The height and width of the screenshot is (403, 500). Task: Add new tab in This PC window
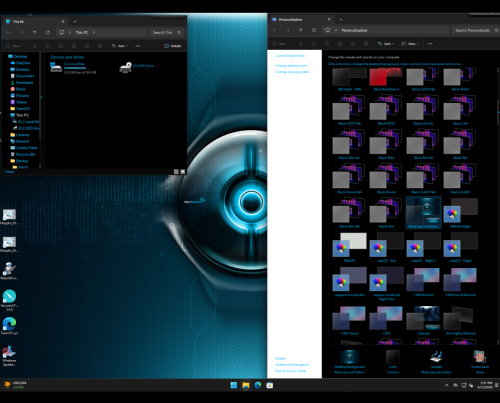pos(75,21)
